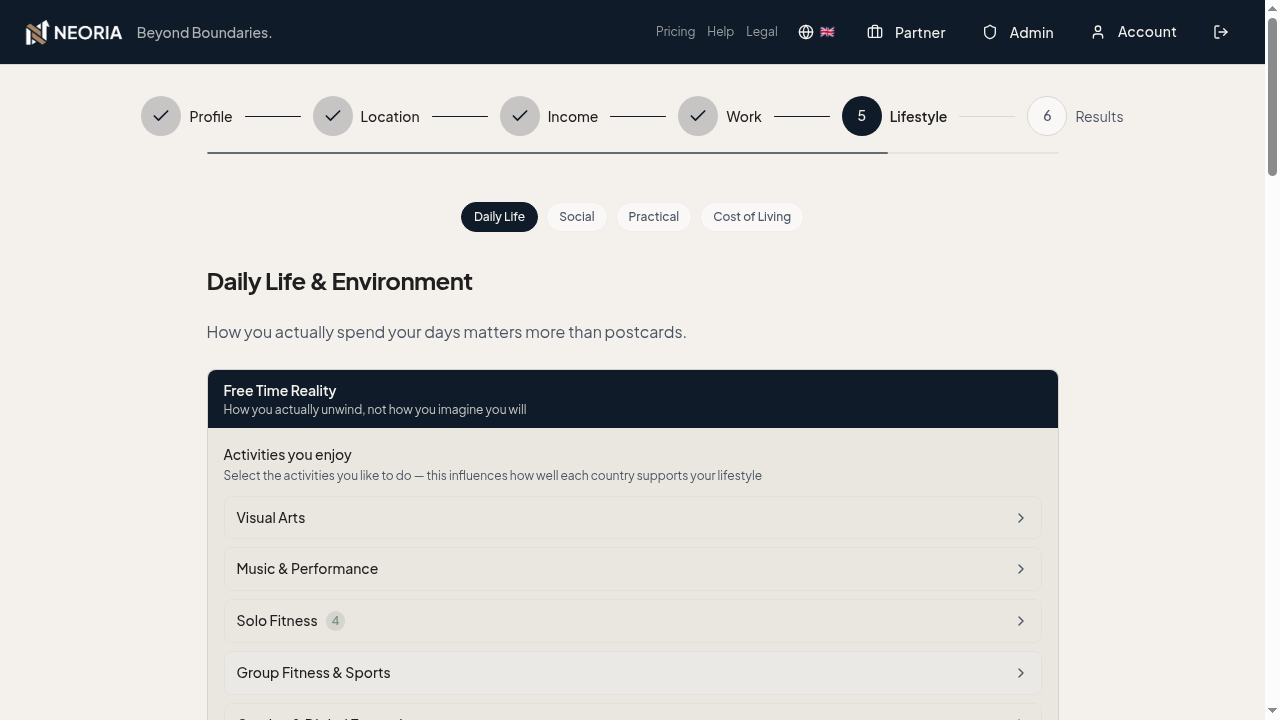The image size is (1280, 720).
Task: Click the Results step number 6 circle
Action: click(x=1047, y=116)
